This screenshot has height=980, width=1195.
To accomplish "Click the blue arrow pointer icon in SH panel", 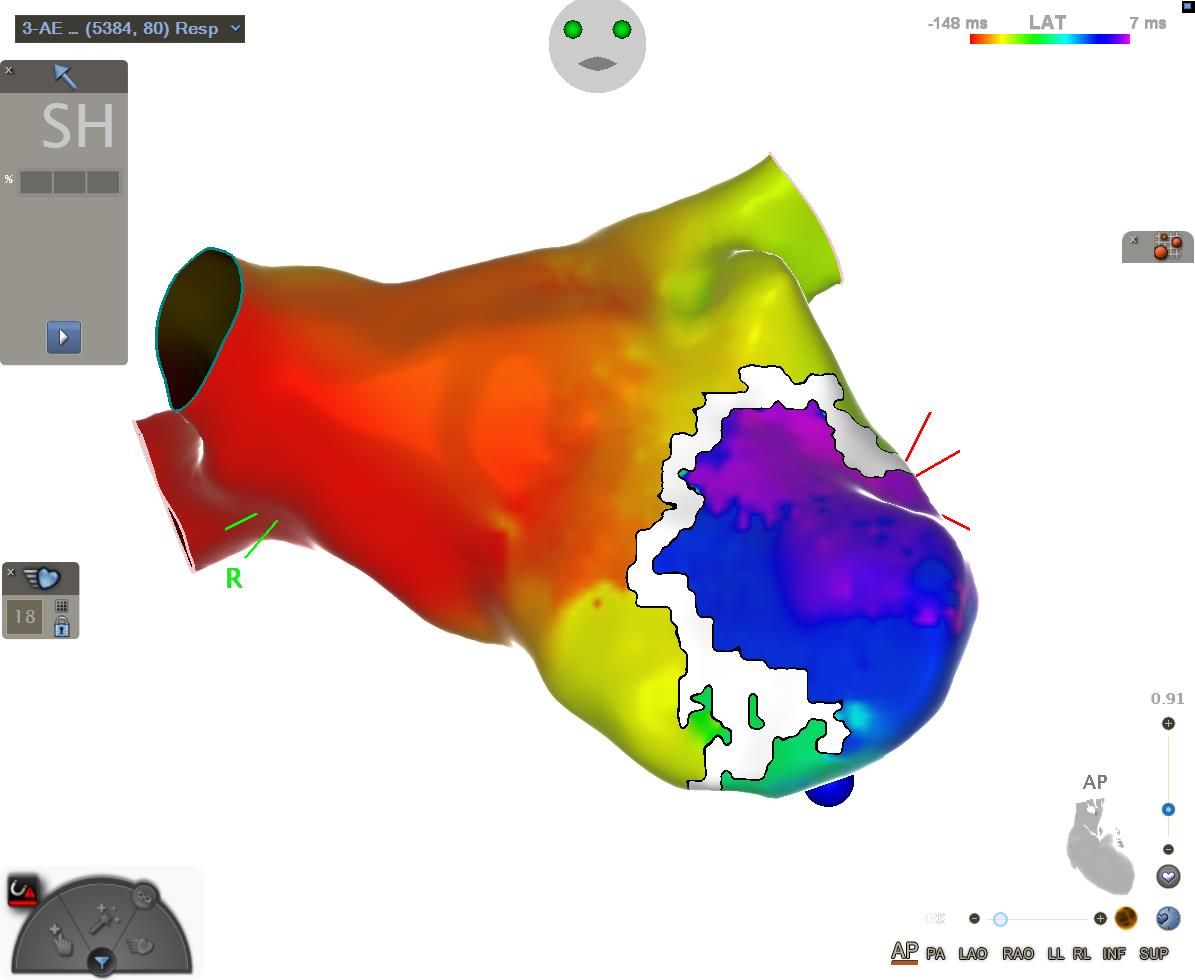I will point(65,76).
